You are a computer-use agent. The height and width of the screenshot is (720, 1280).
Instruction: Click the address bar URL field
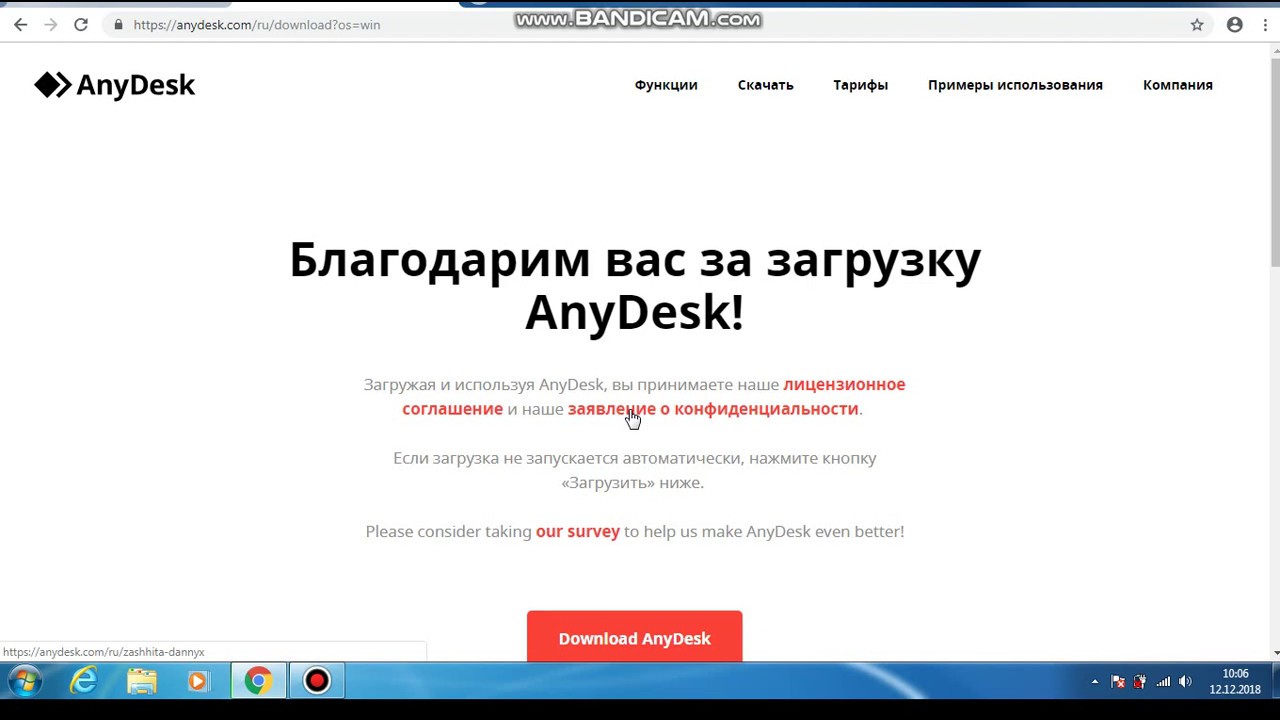click(x=640, y=25)
